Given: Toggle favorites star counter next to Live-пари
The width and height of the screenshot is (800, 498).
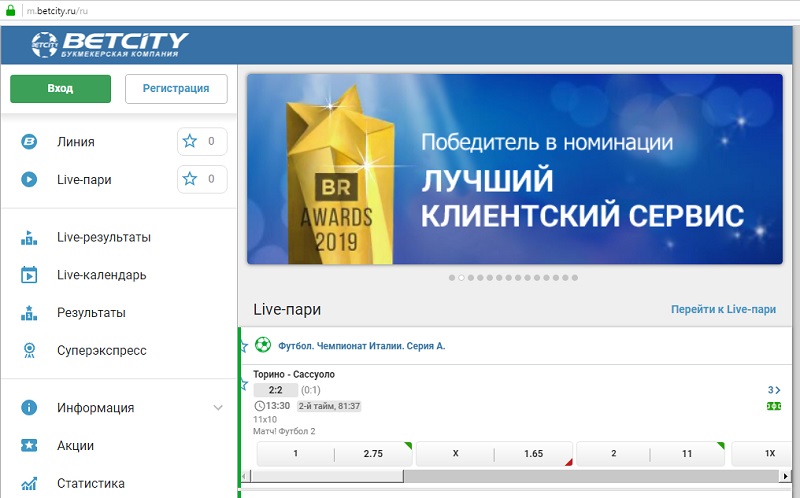Looking at the screenshot, I should (x=201, y=180).
